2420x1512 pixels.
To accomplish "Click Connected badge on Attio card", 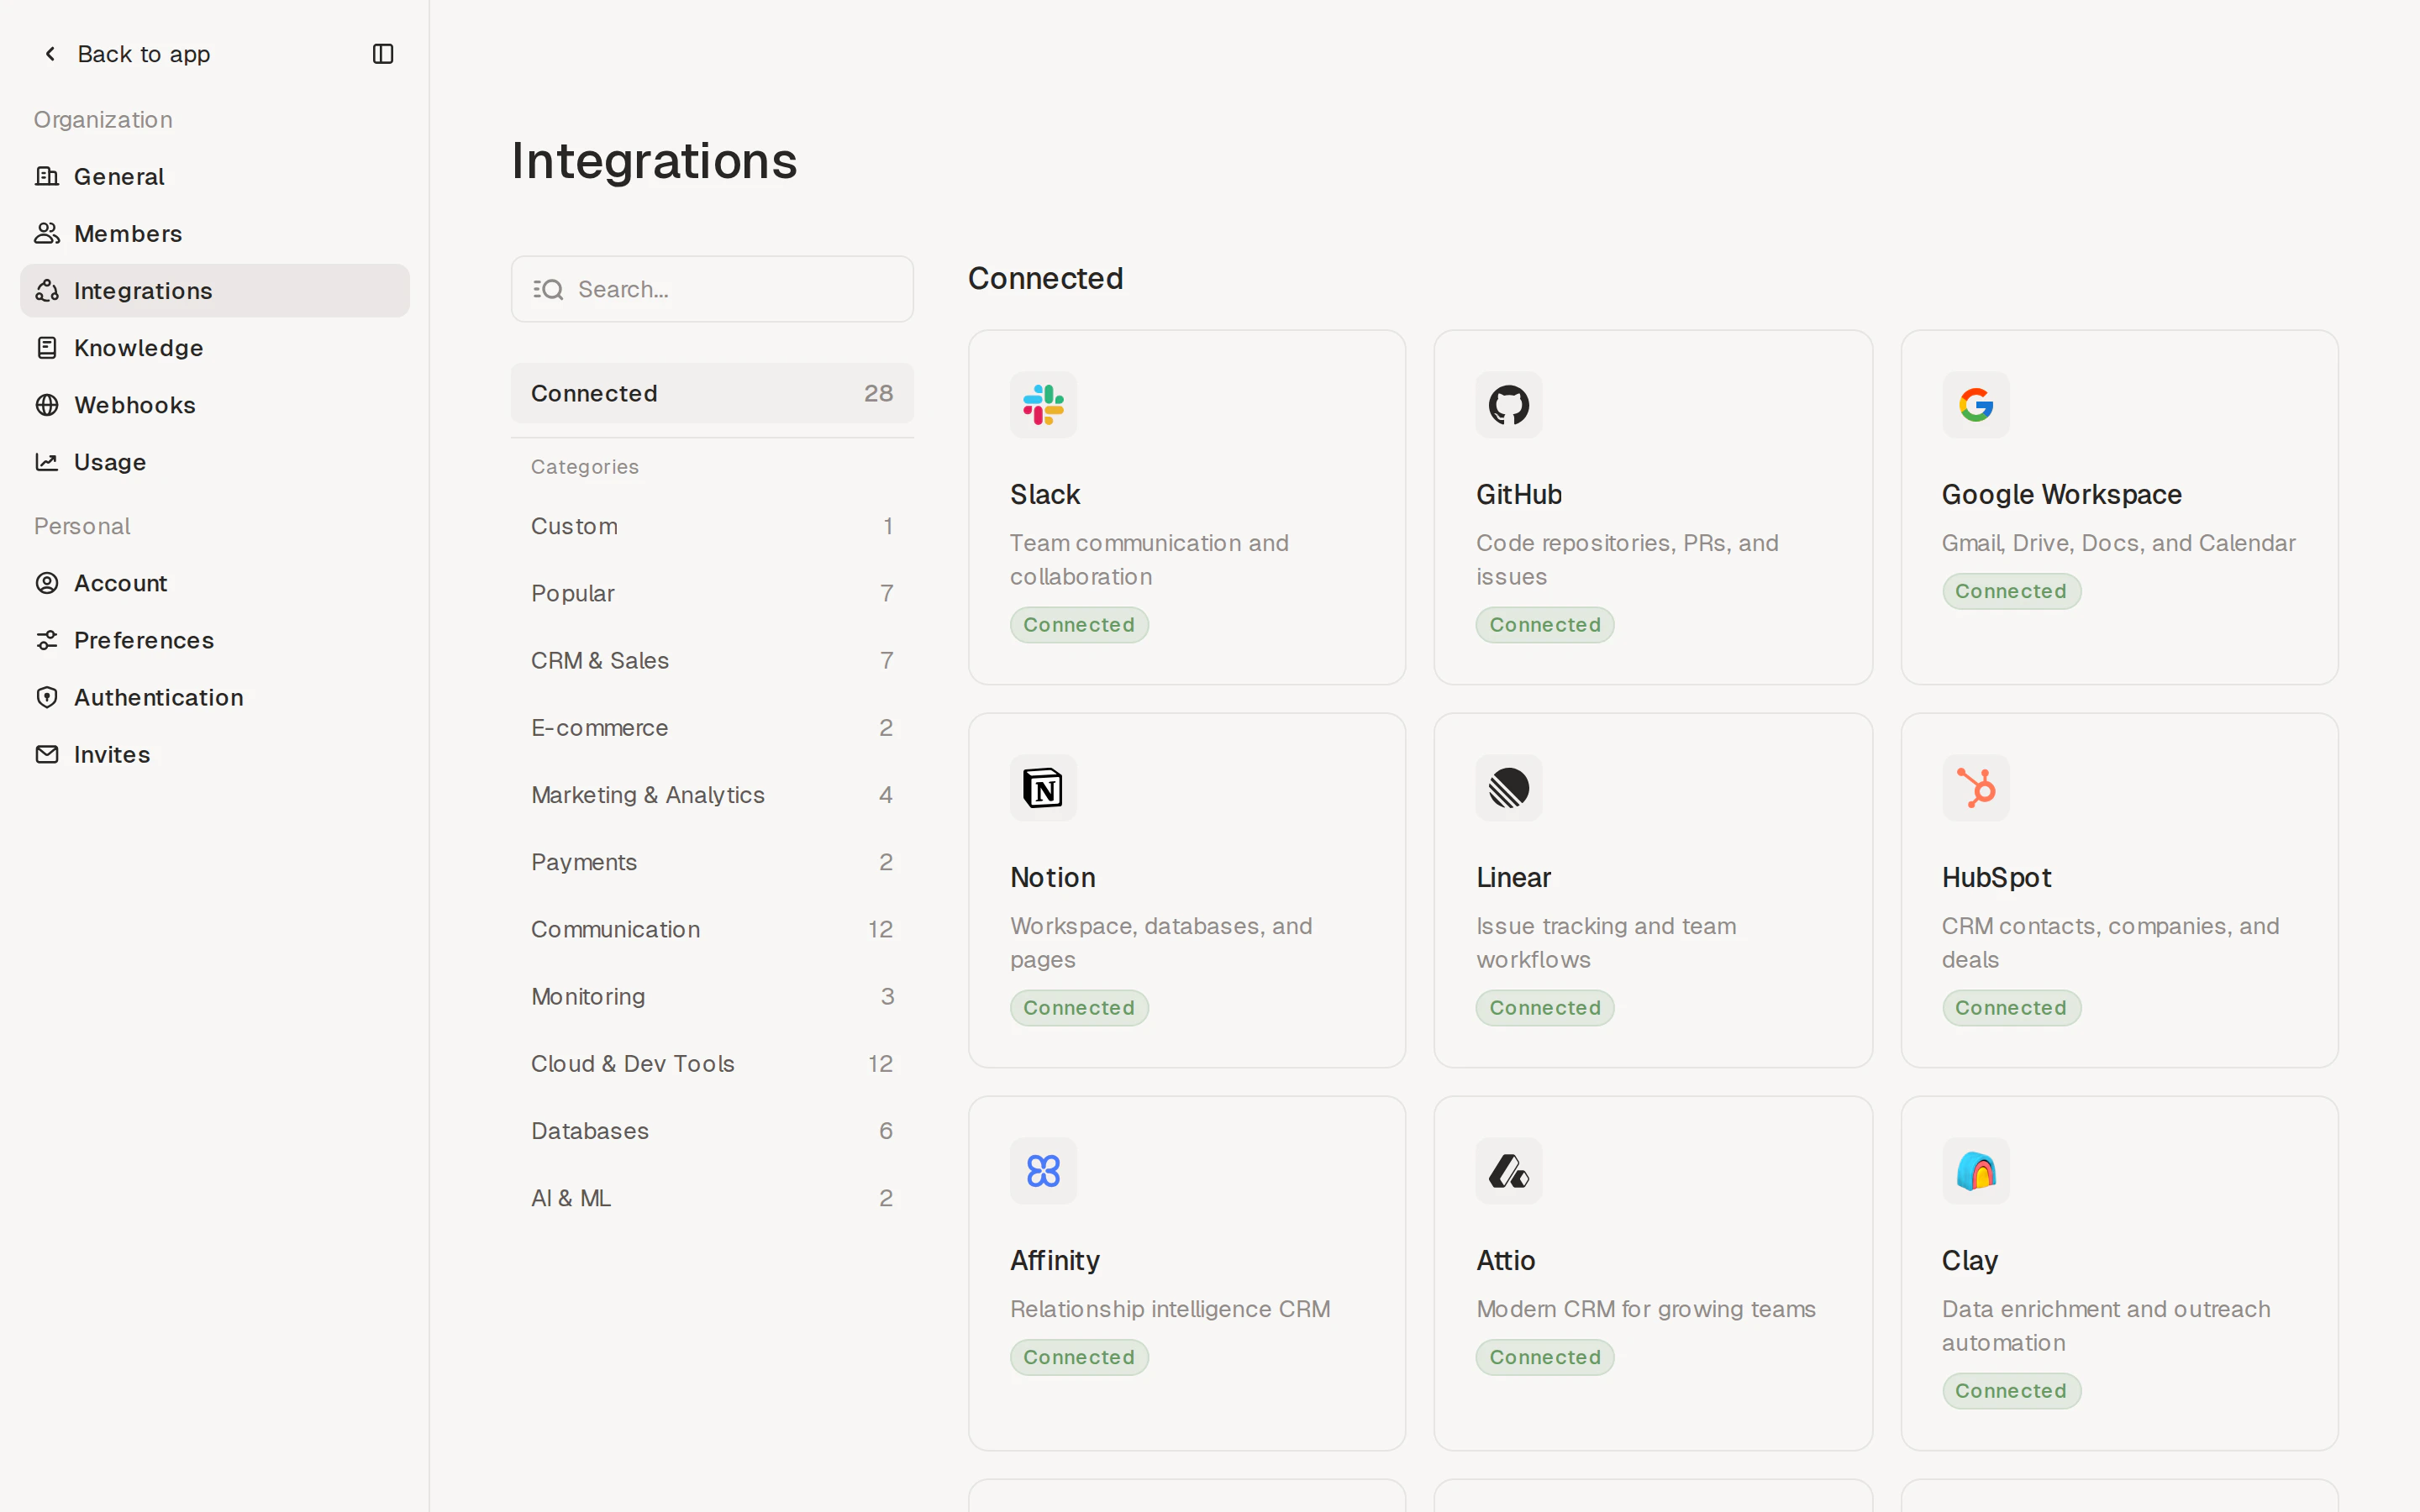I will coord(1545,1357).
